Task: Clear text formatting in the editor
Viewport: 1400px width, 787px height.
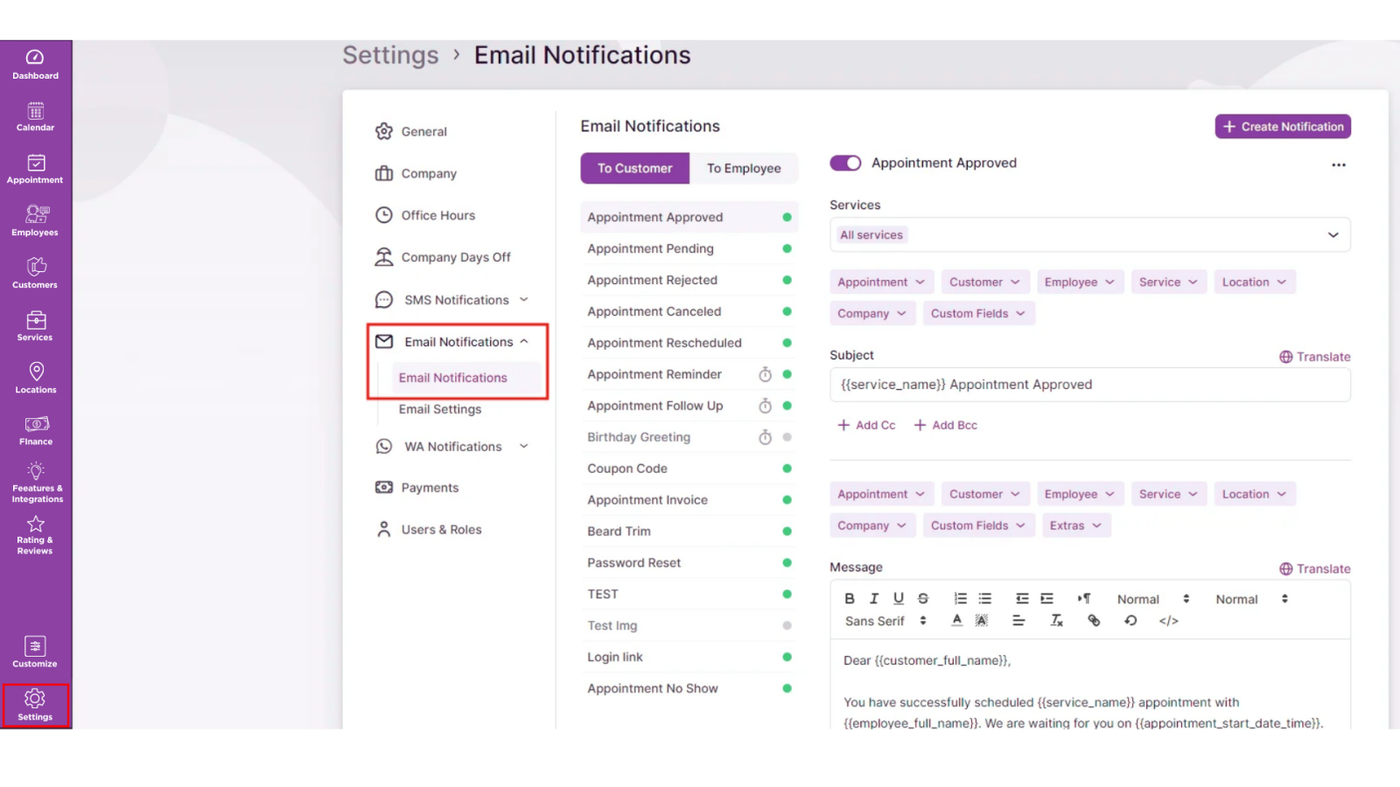Action: (1056, 621)
